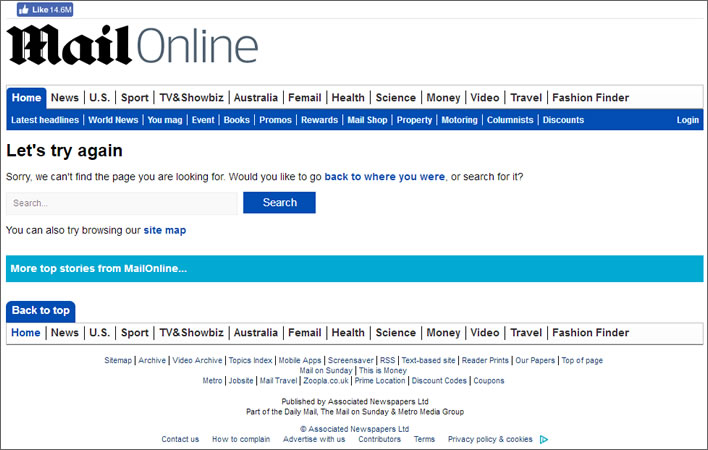This screenshot has height=450, width=708.
Task: Click the Back to top button
Action: tap(41, 311)
